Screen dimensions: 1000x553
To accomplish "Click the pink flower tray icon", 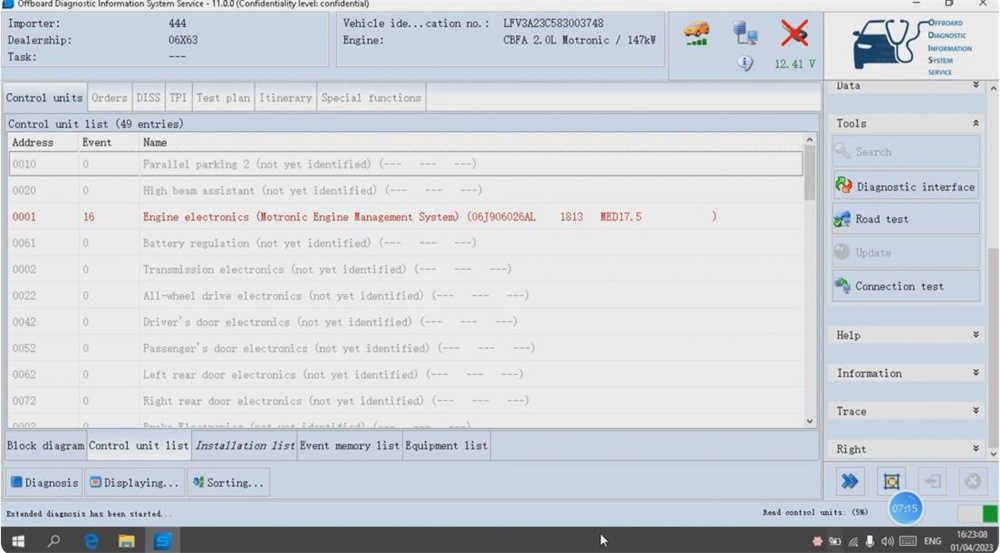I will click(817, 542).
